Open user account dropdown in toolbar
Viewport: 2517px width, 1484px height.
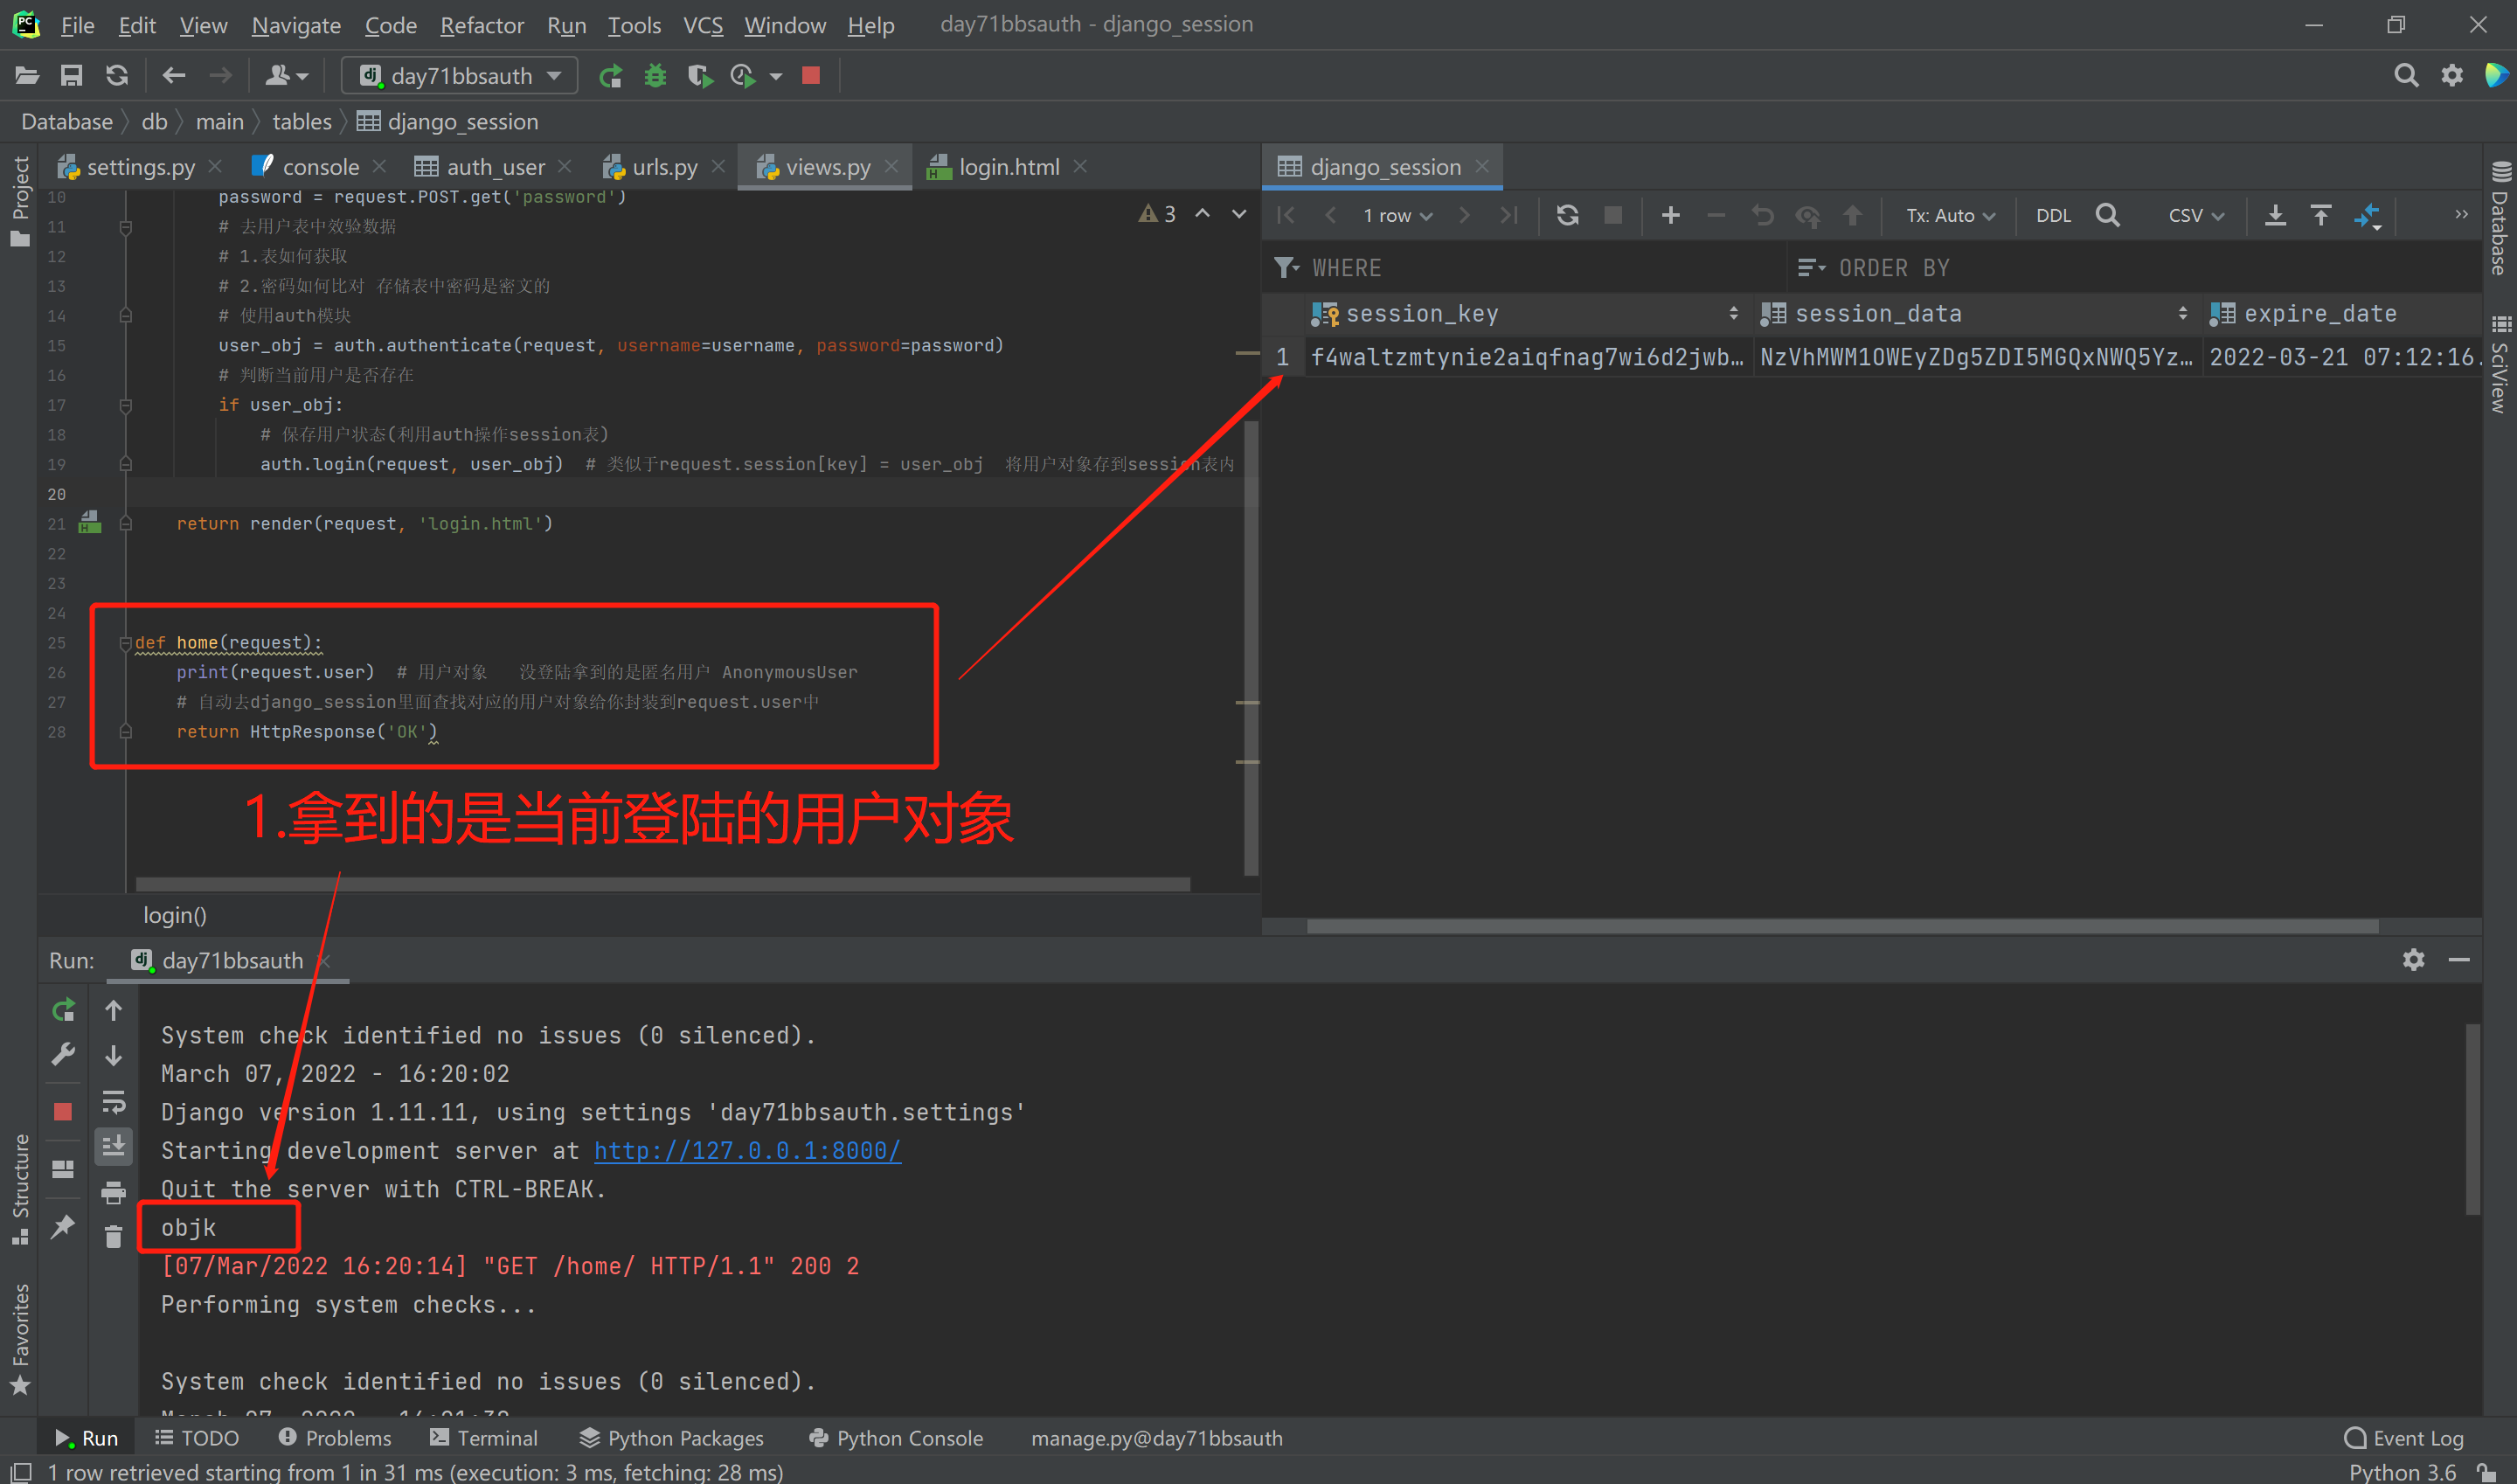coord(287,76)
